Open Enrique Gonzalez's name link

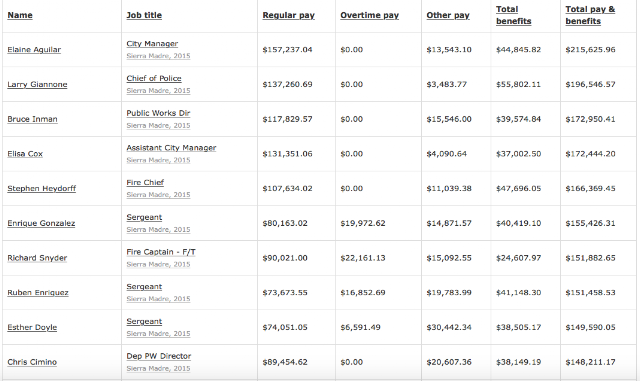pos(41,223)
